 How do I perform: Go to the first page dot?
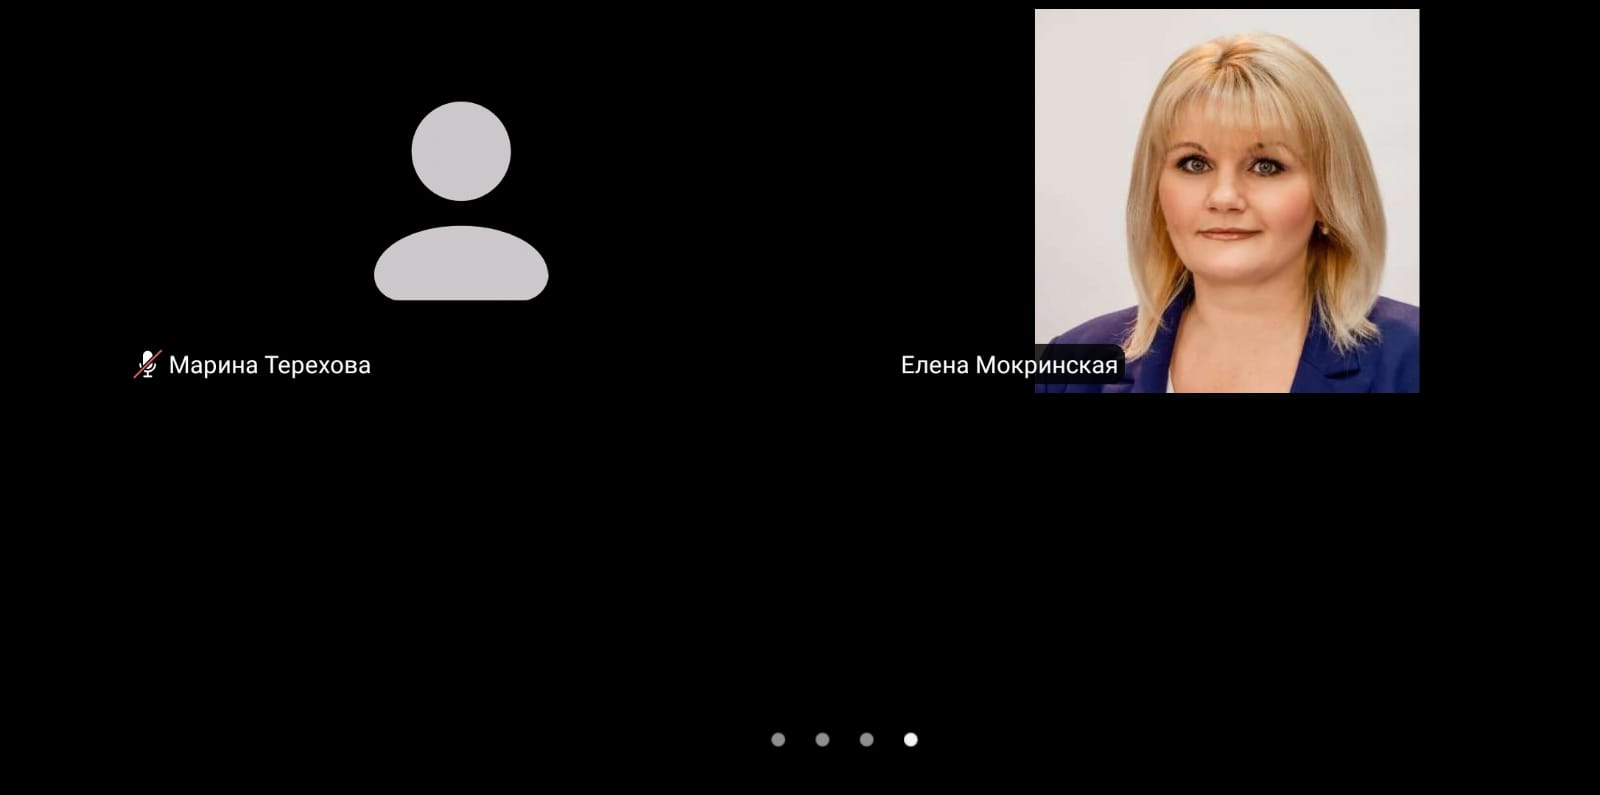(778, 740)
